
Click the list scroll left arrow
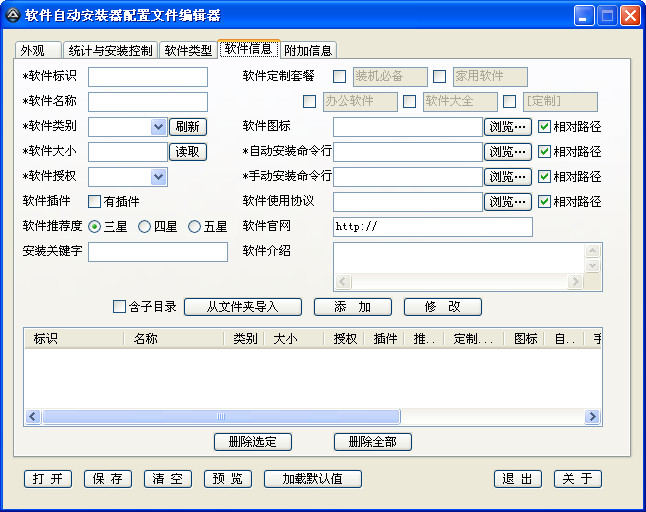[x=33, y=416]
